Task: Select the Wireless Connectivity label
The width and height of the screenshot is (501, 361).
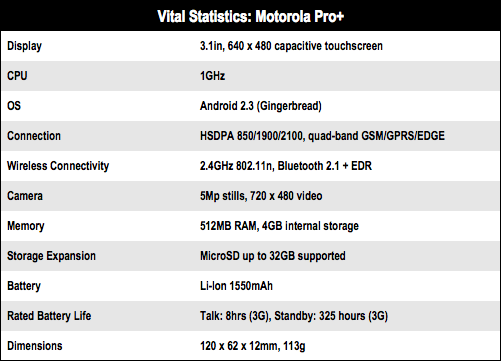Action: pyautogui.click(x=58, y=166)
